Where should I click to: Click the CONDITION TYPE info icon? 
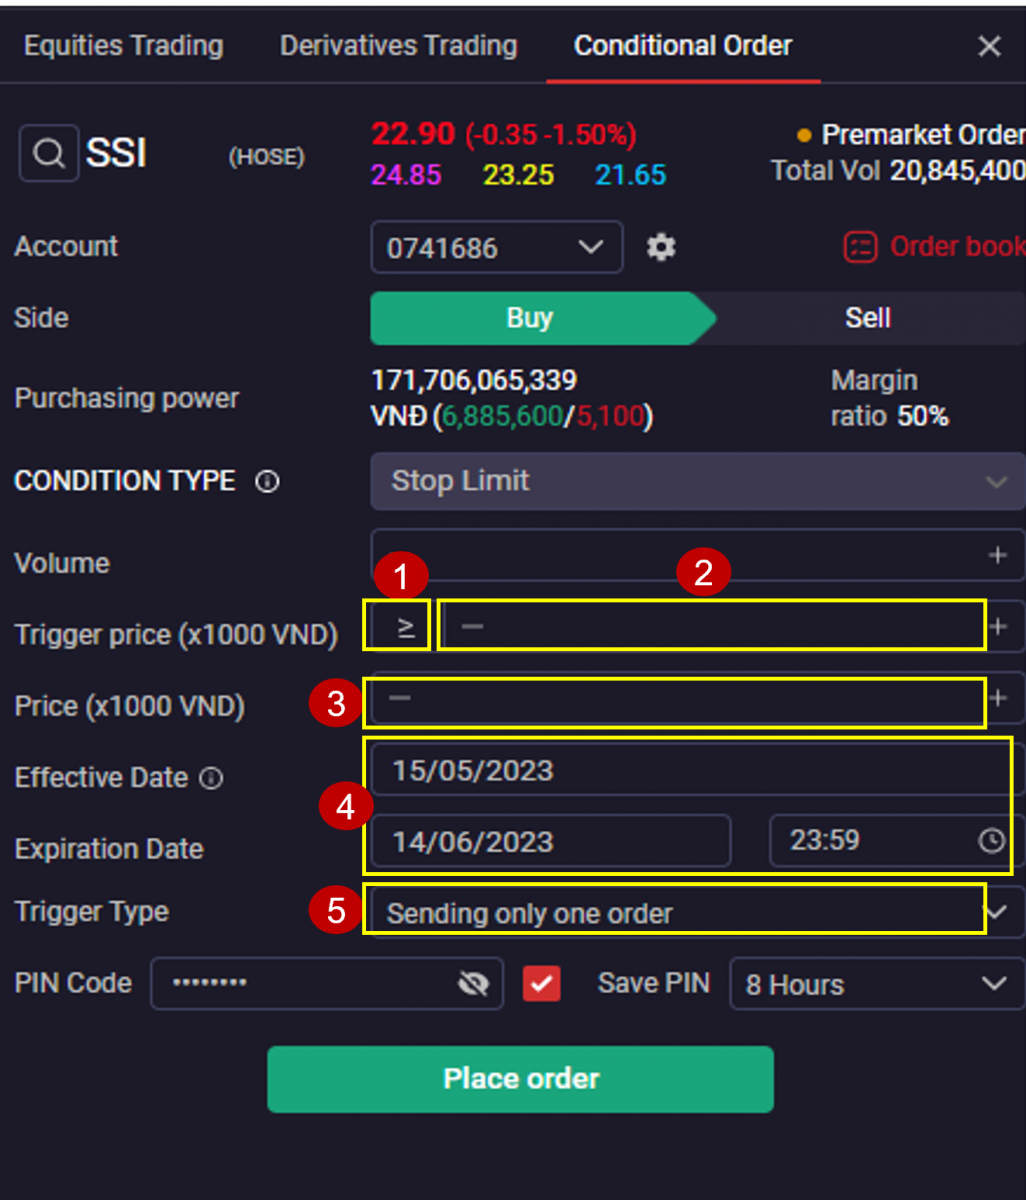(267, 482)
